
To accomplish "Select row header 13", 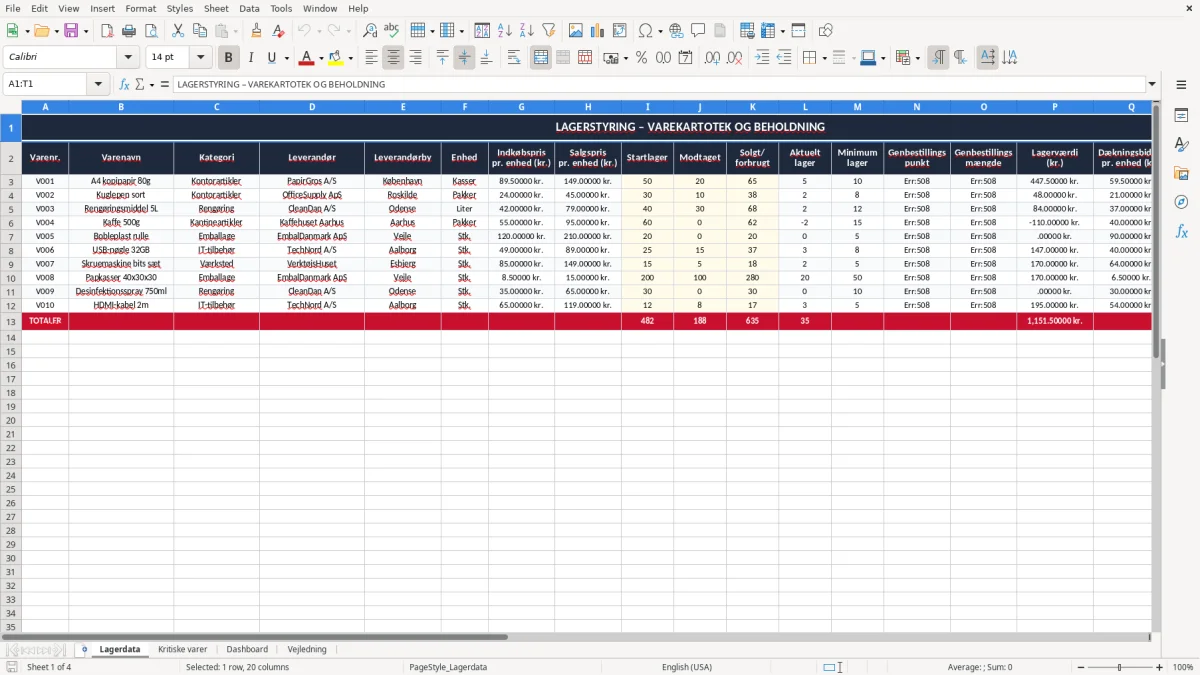I will click(x=11, y=322).
